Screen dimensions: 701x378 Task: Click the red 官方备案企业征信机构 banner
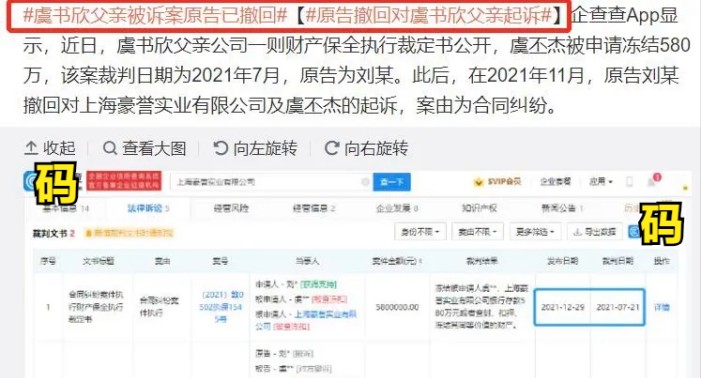[124, 181]
